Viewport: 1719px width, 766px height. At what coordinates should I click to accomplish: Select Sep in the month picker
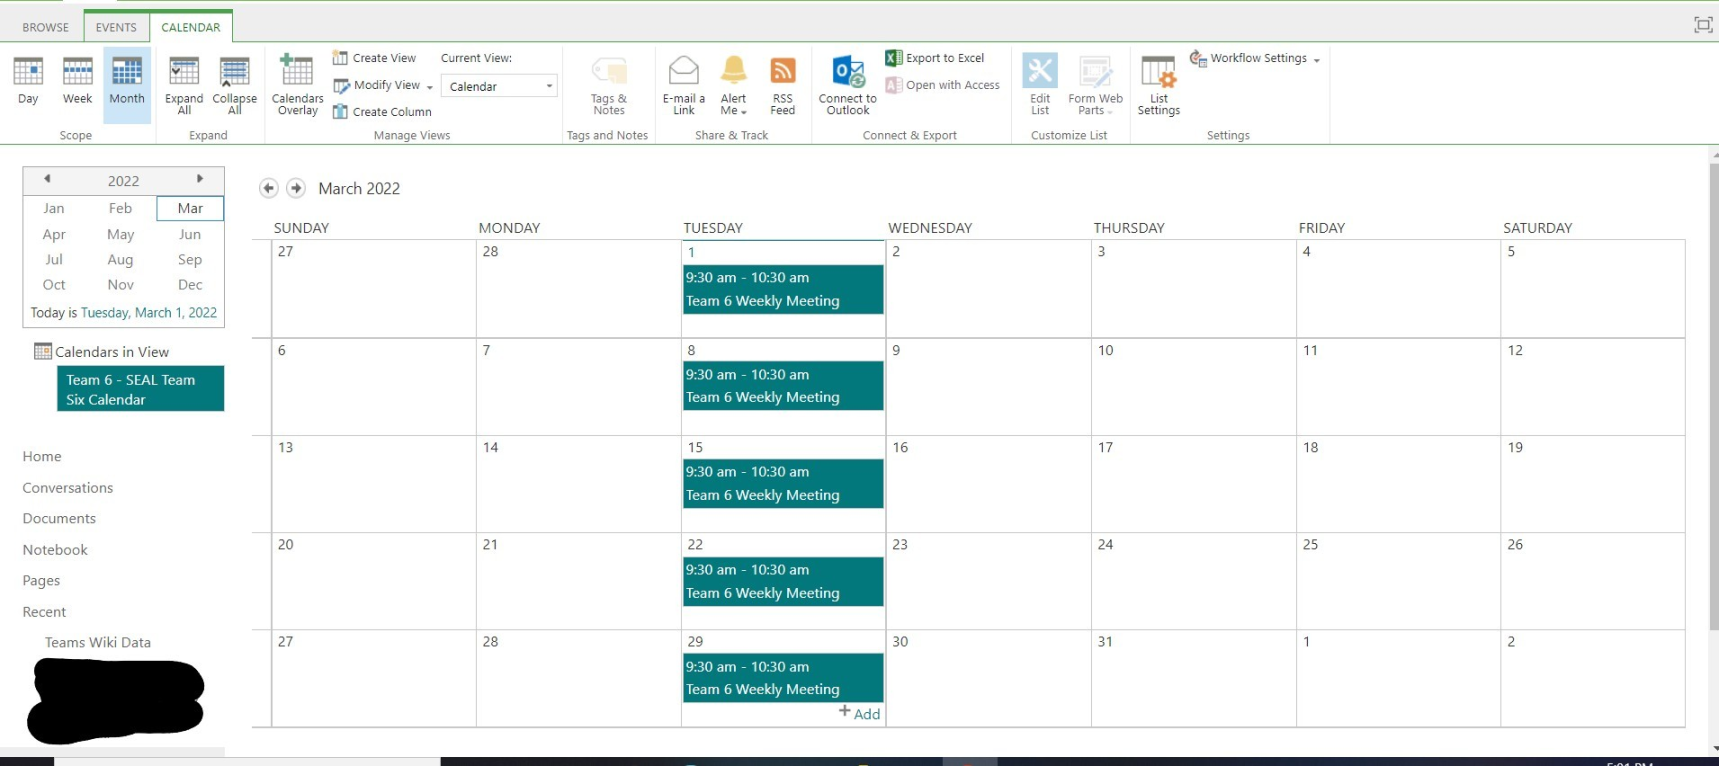tap(190, 259)
